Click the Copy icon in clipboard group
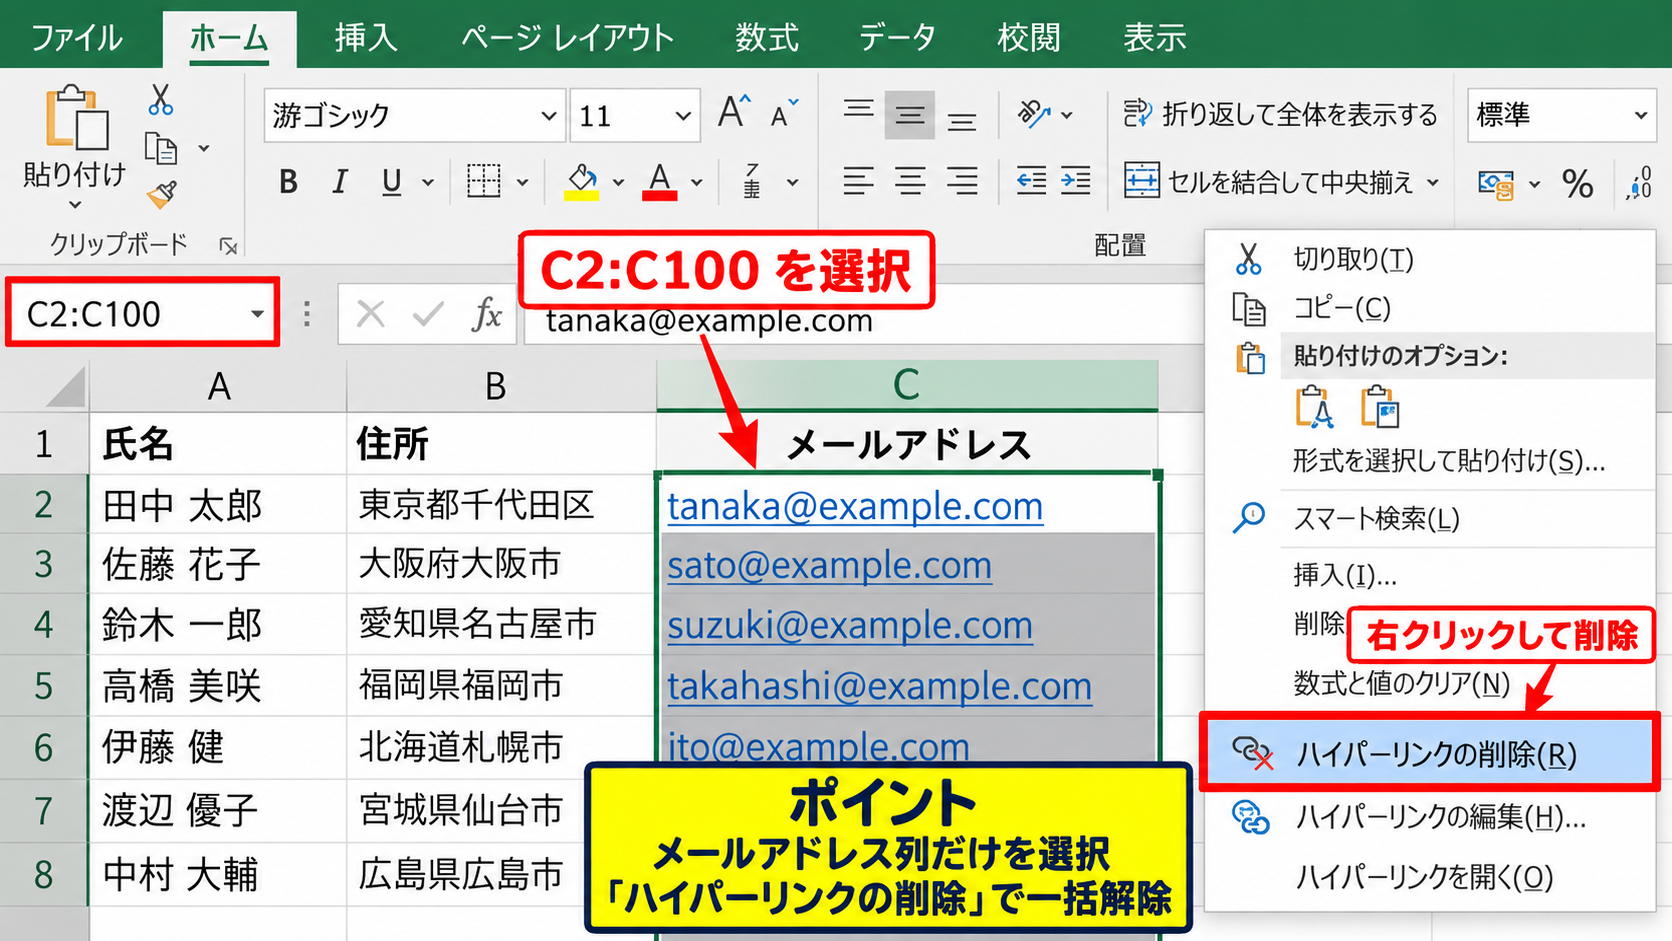1672x941 pixels. pyautogui.click(x=160, y=148)
